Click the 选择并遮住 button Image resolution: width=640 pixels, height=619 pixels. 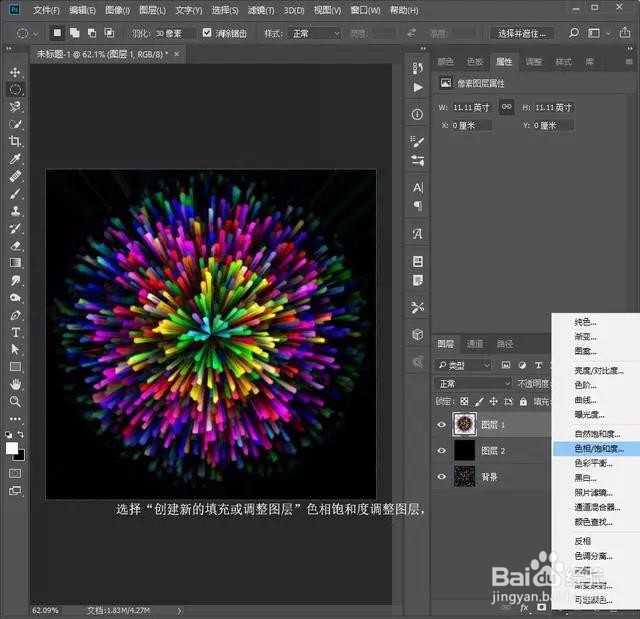(x=521, y=33)
